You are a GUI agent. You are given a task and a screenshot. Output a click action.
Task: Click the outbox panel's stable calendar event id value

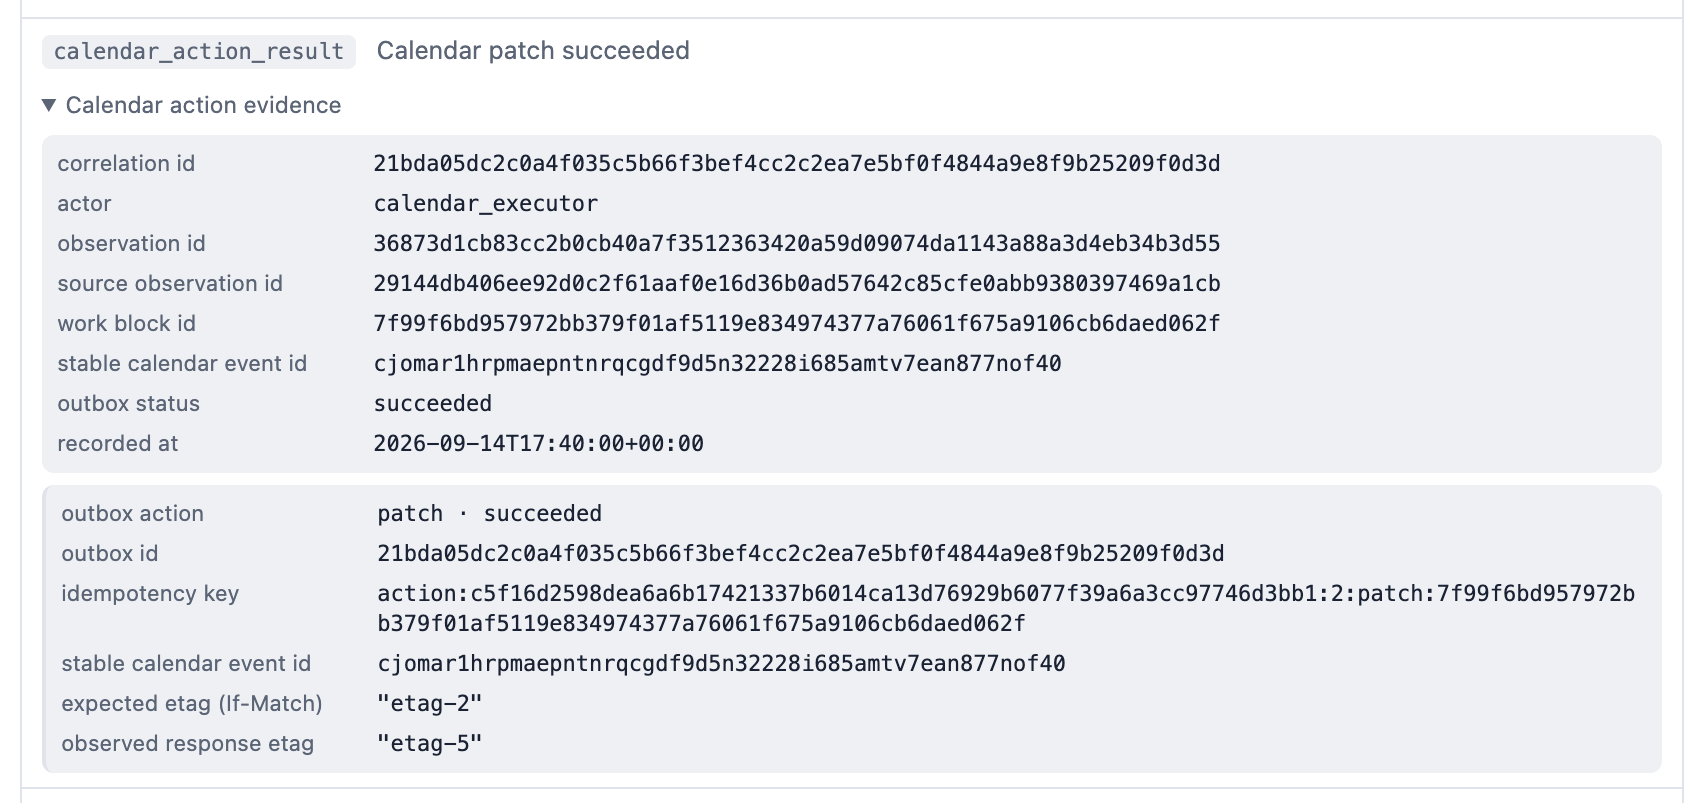coord(721,664)
